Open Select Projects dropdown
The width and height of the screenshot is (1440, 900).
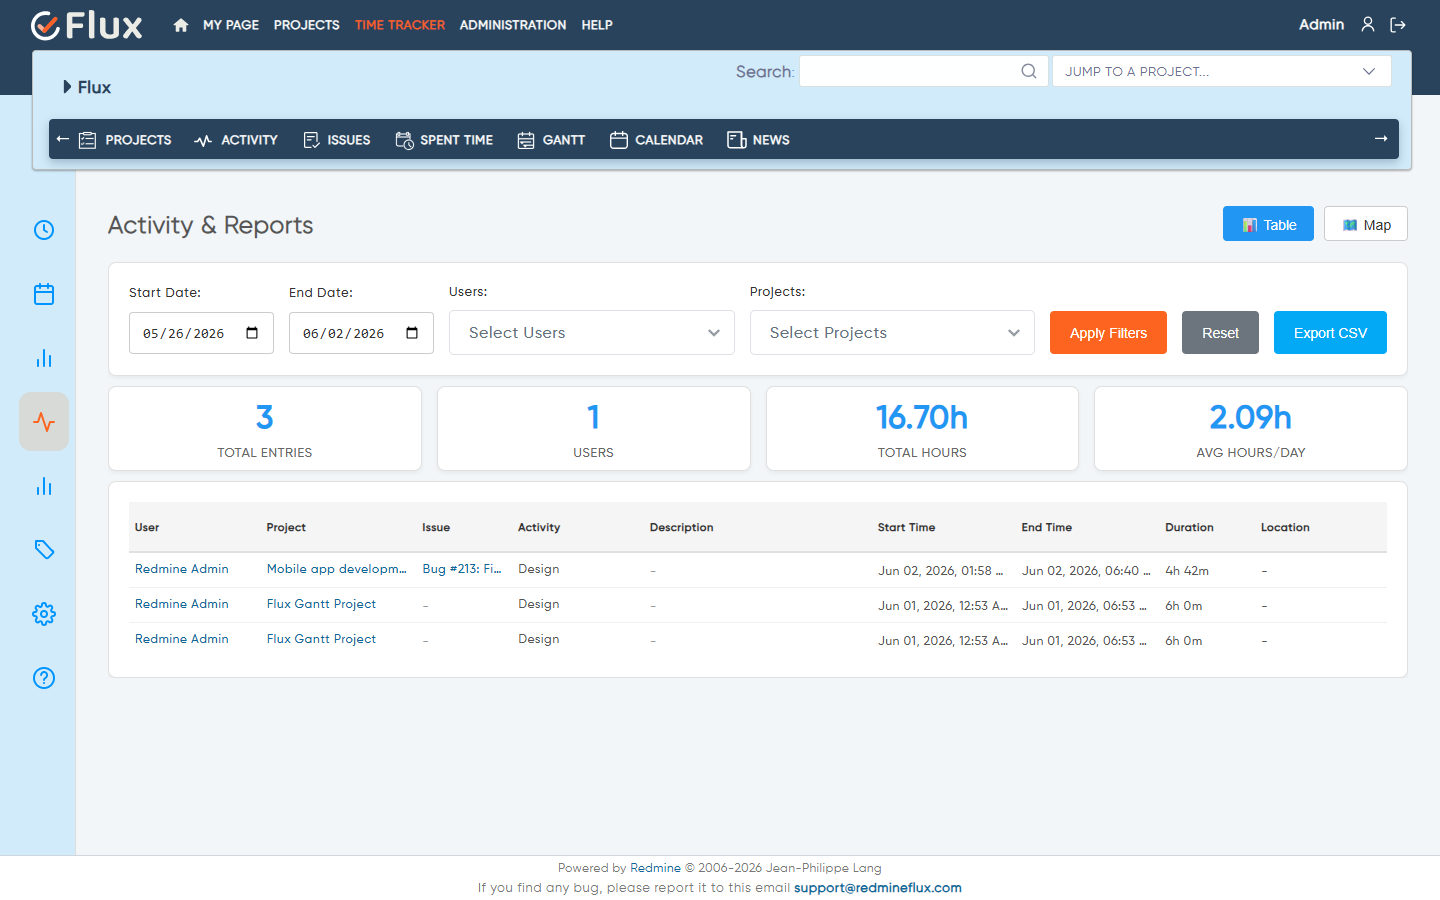pyautogui.click(x=892, y=332)
